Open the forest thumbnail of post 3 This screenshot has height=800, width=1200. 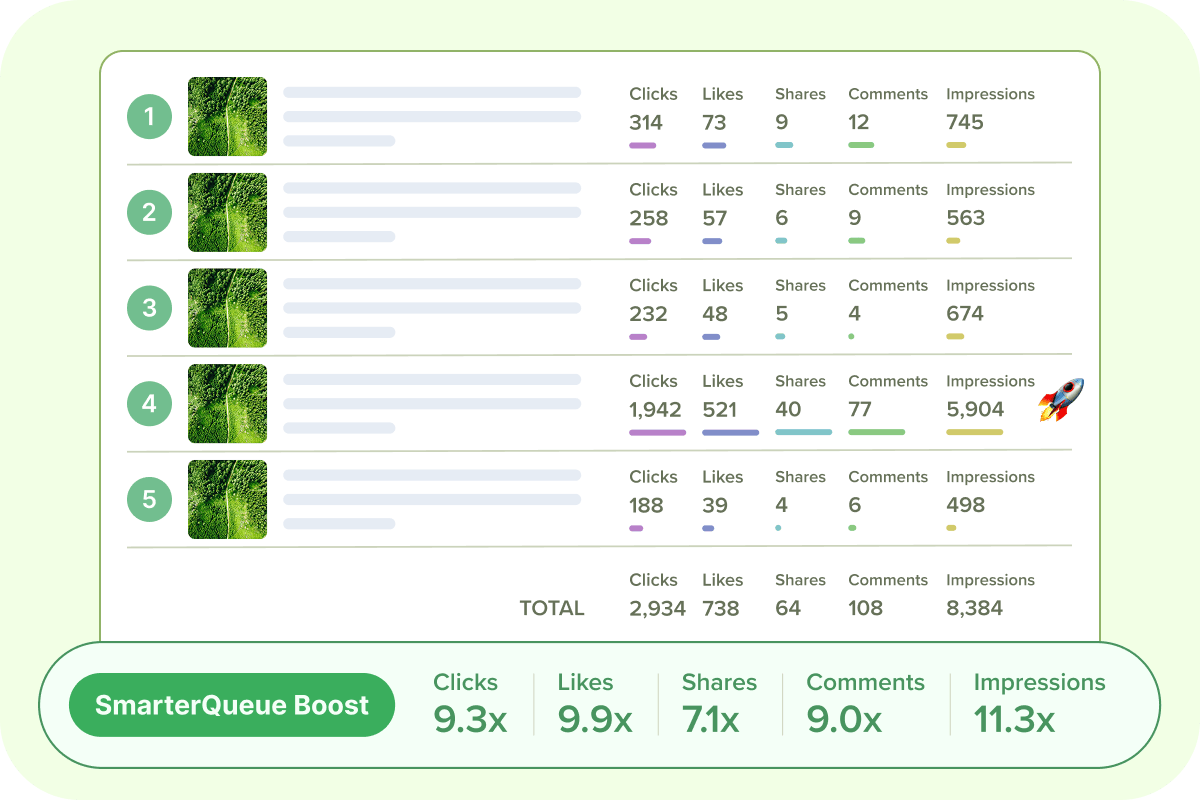tap(228, 308)
